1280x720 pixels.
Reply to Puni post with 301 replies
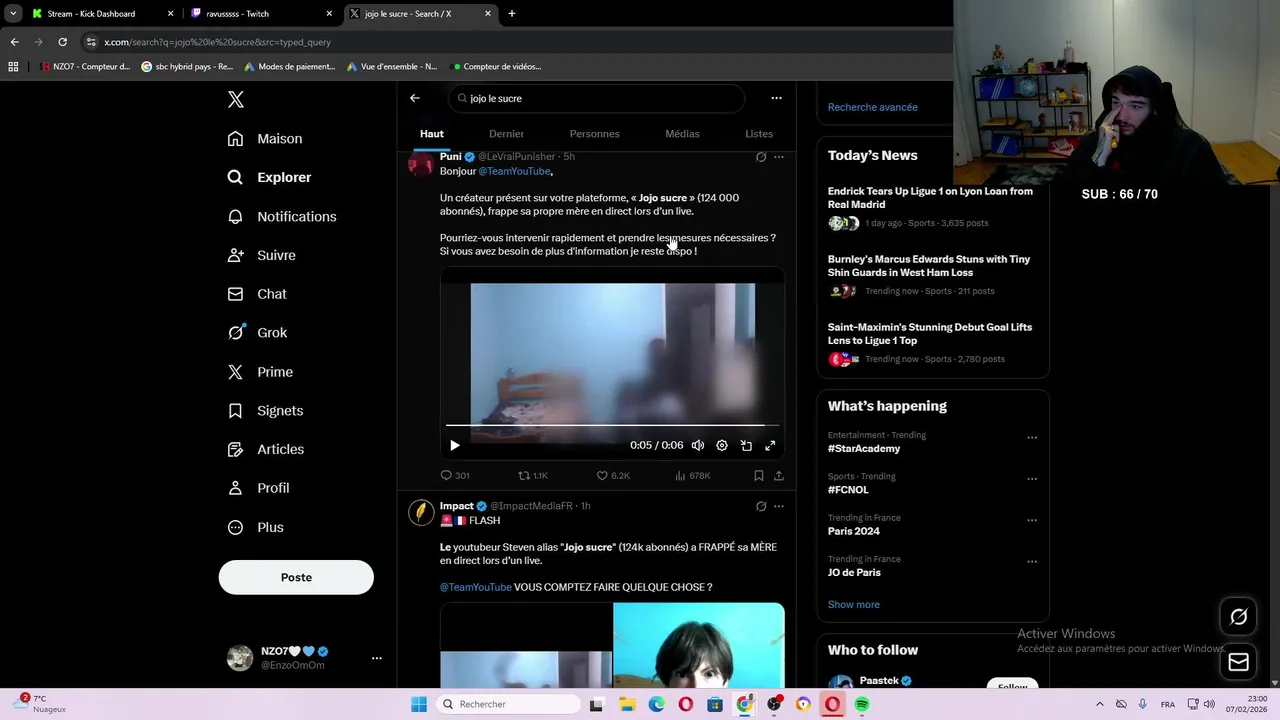point(455,476)
